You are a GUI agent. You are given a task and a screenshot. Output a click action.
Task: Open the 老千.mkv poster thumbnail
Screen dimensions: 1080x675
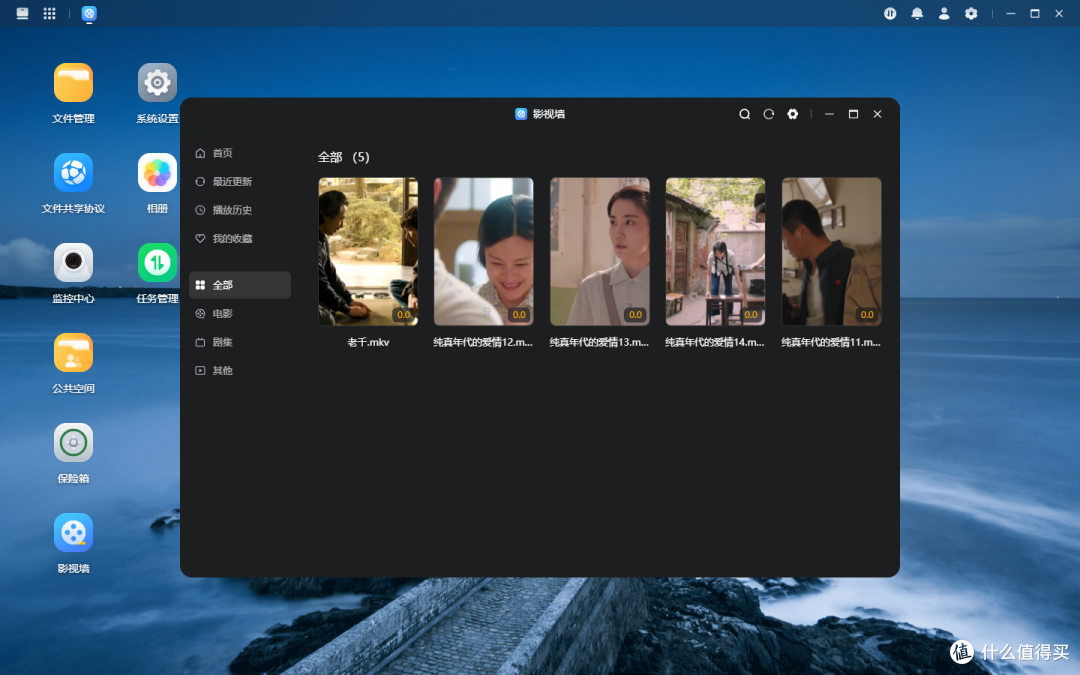coord(368,251)
